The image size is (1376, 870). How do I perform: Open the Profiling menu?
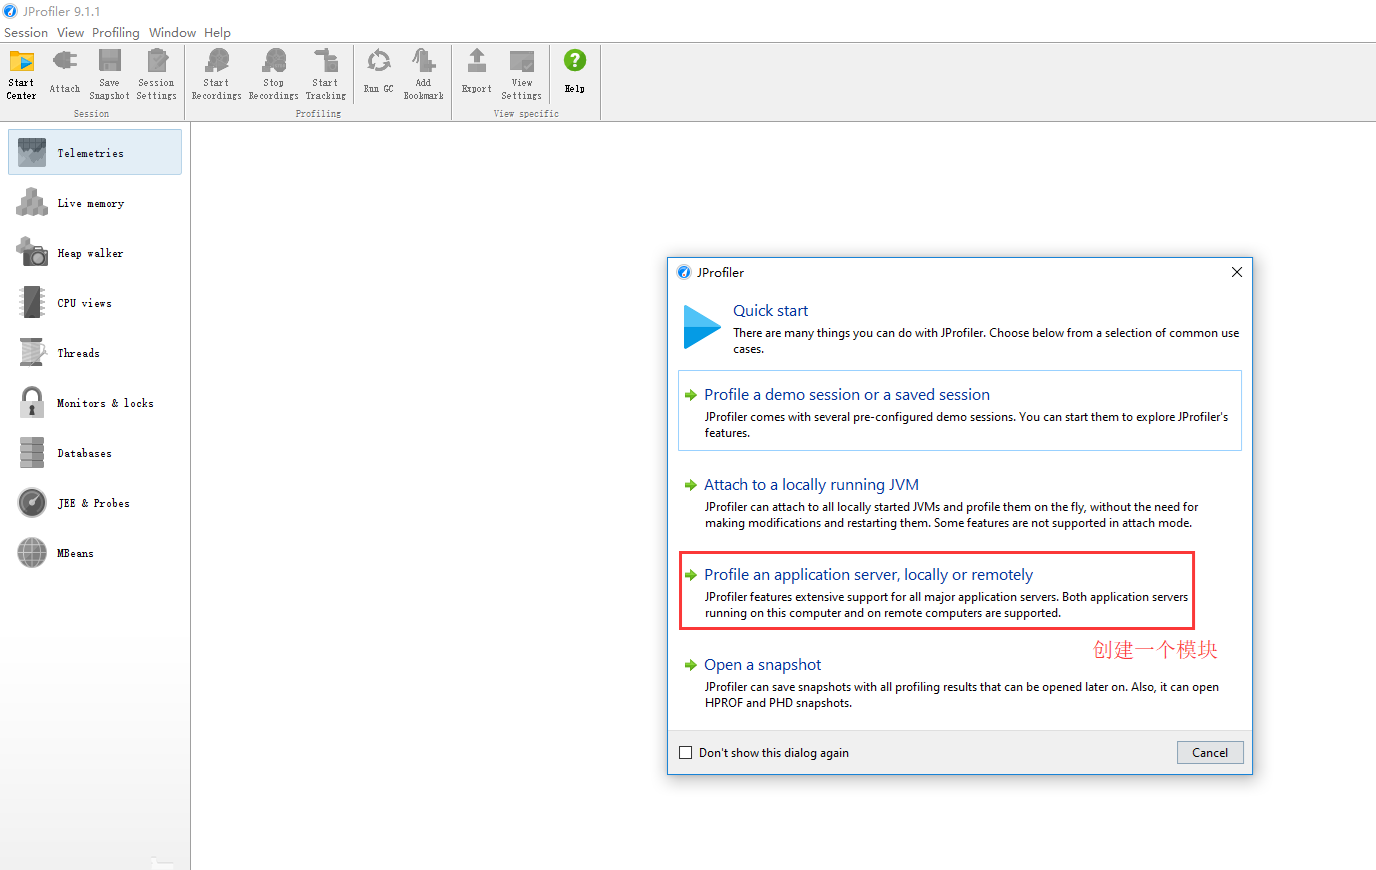pos(116,32)
